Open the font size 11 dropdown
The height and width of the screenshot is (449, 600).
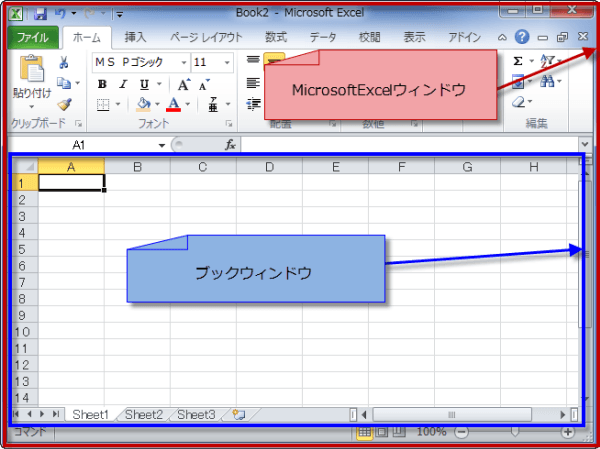[x=229, y=62]
